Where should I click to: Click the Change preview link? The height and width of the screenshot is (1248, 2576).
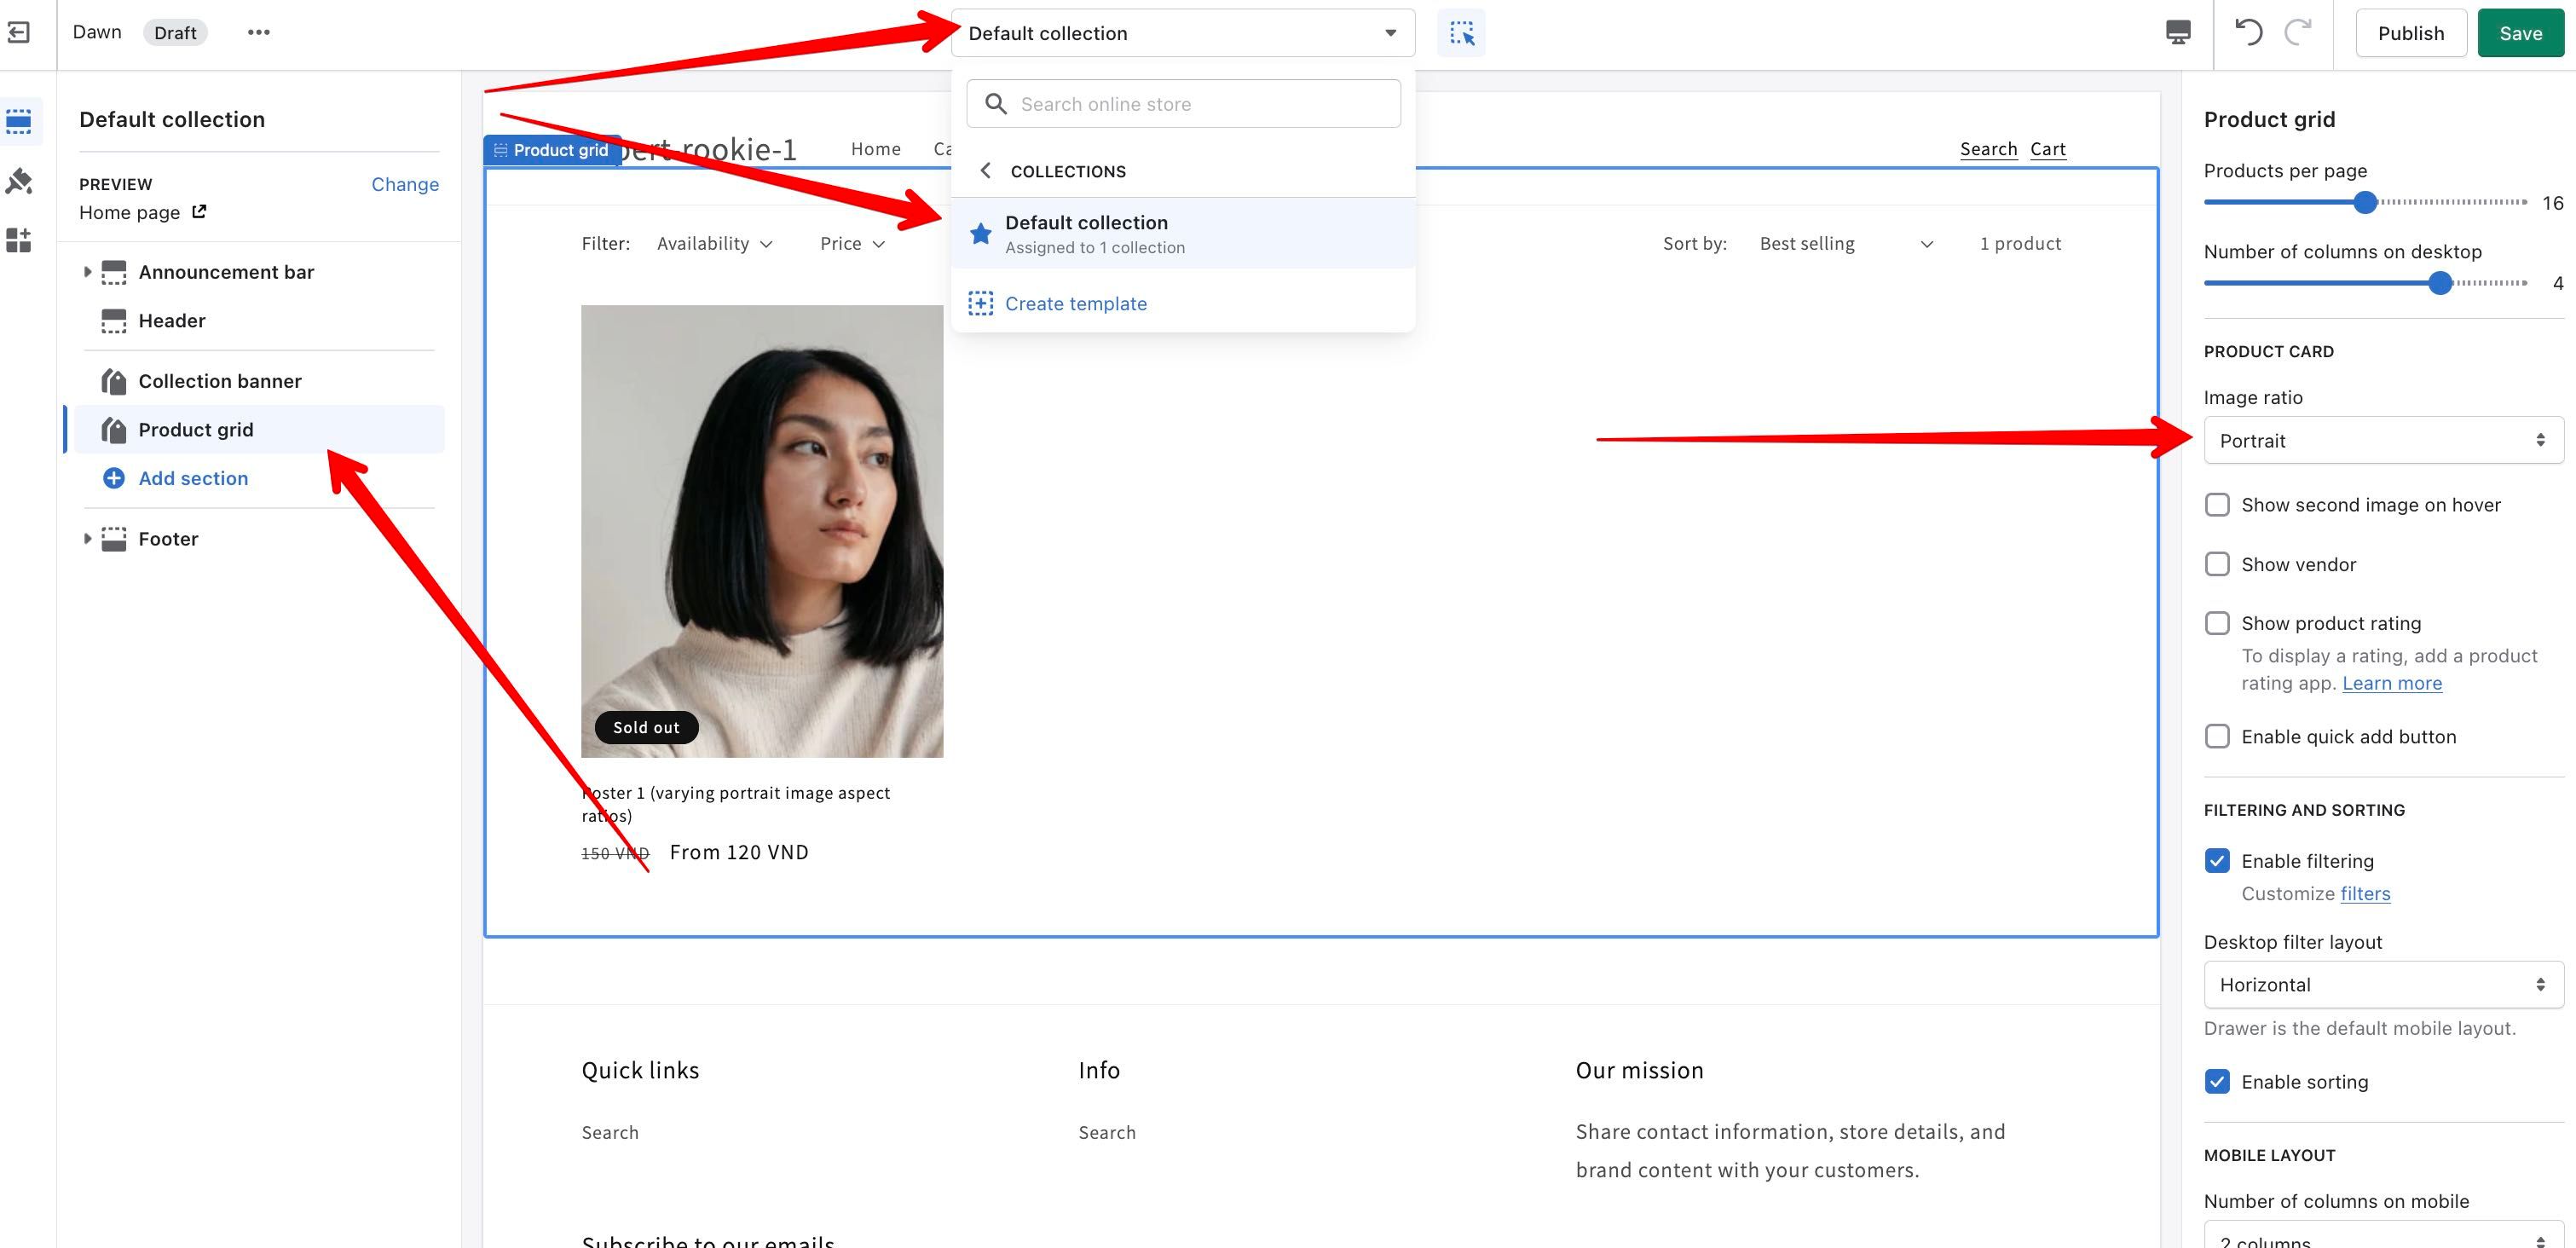(x=405, y=184)
